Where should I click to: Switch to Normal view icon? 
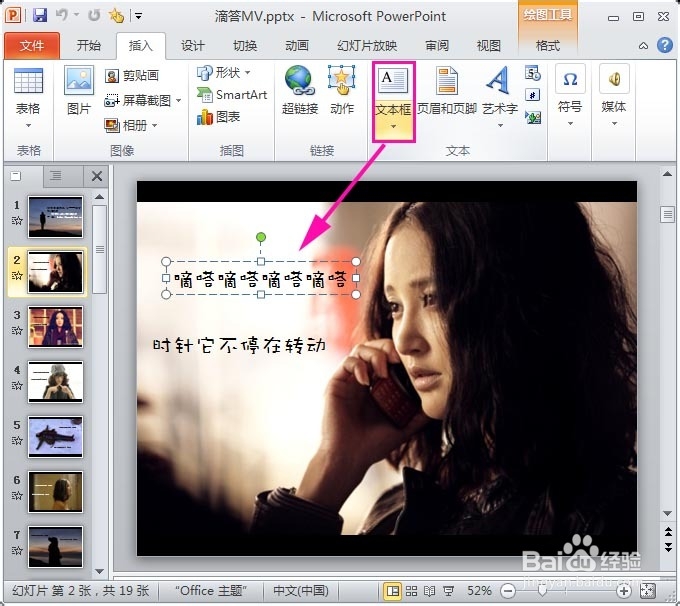click(x=392, y=591)
